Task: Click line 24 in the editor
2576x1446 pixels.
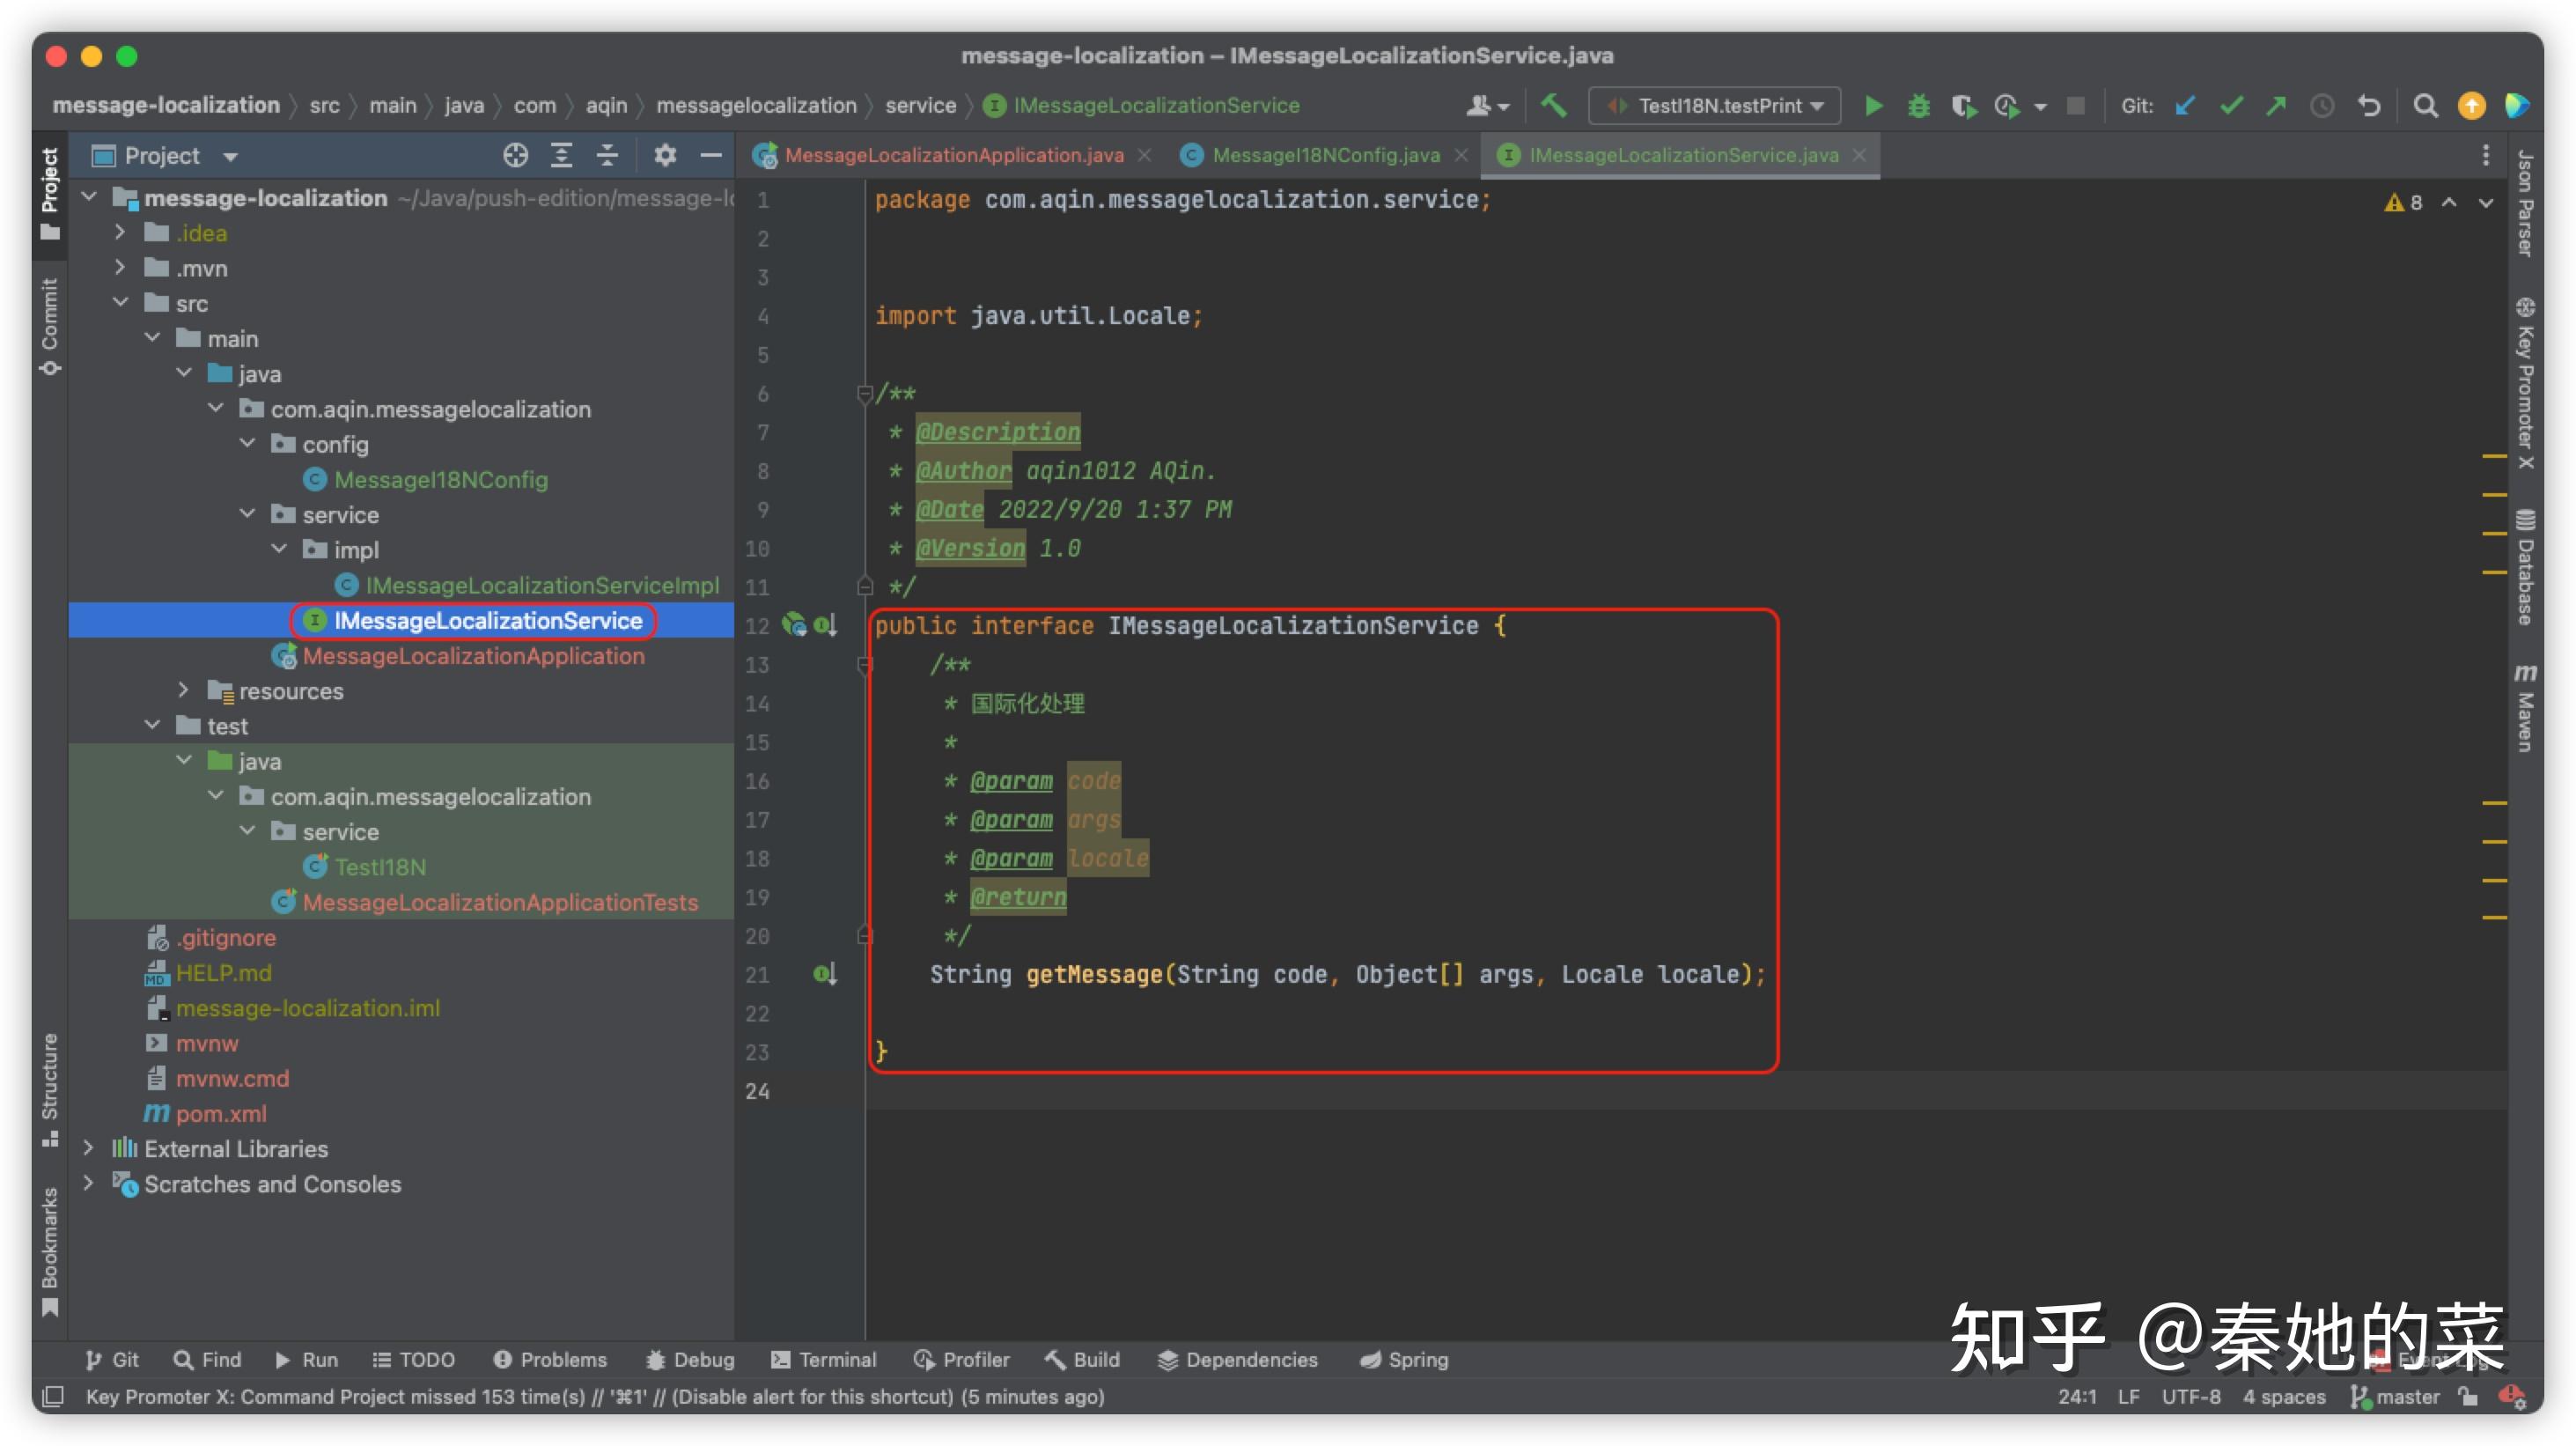Action: (1686, 1090)
